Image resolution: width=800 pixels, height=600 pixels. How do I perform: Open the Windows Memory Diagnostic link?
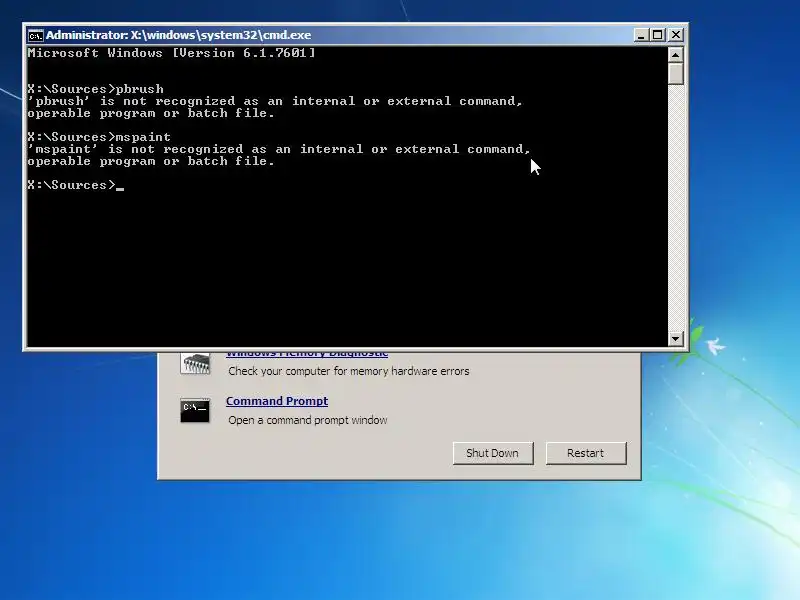(307, 353)
